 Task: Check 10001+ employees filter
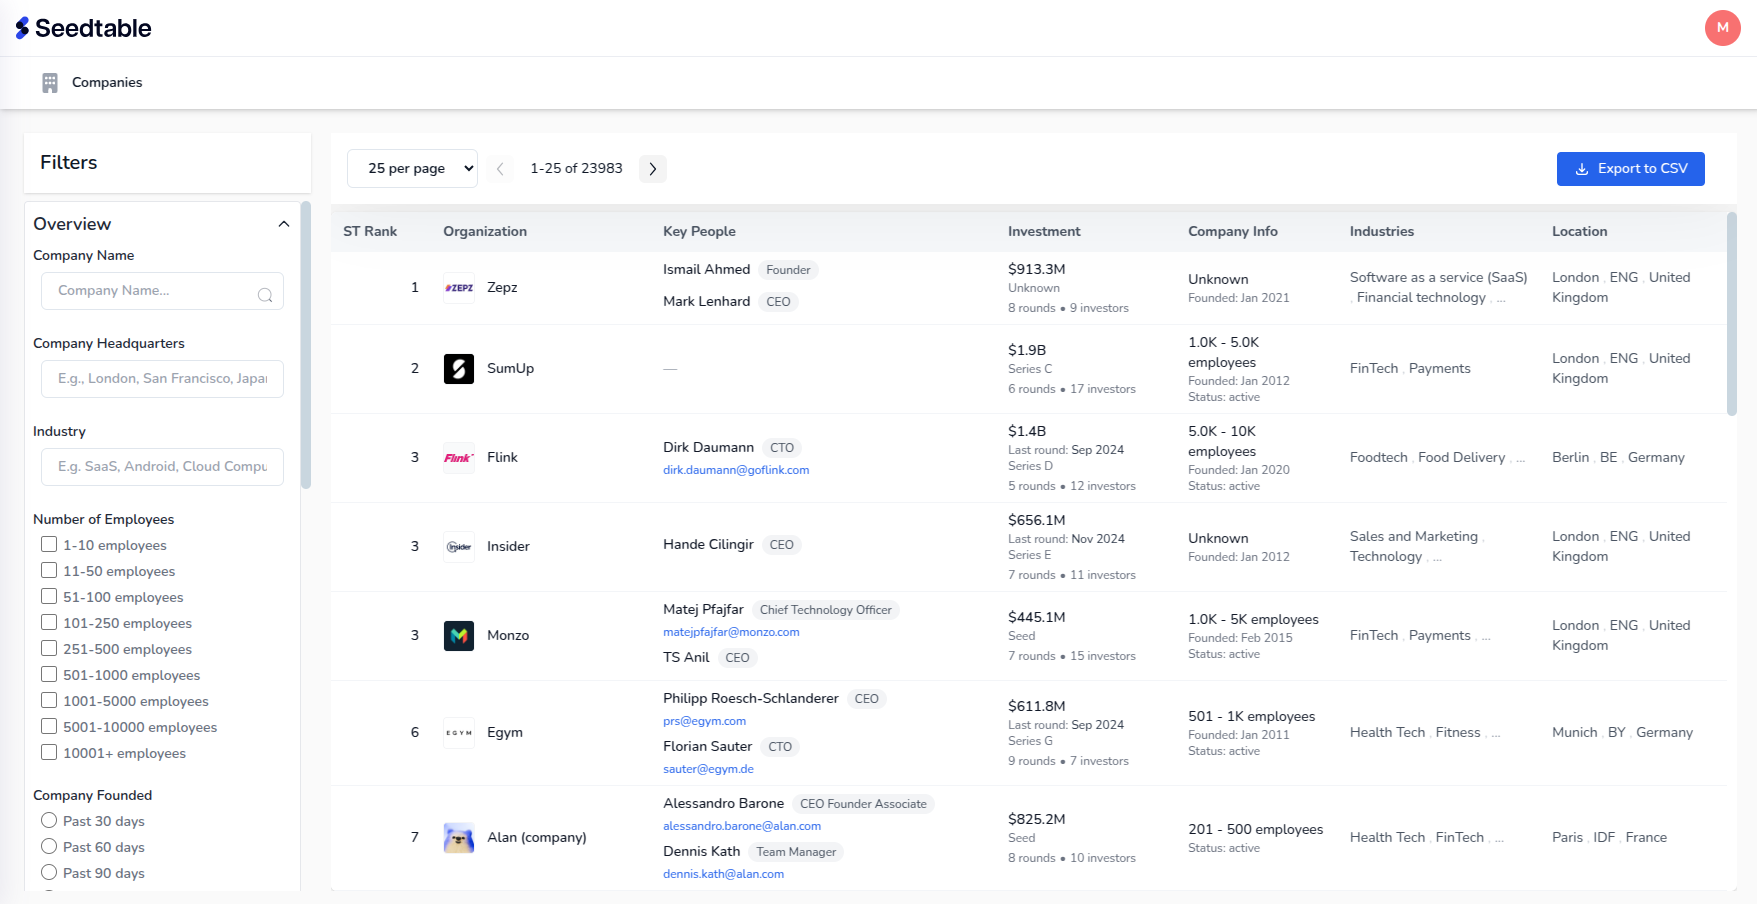point(49,753)
